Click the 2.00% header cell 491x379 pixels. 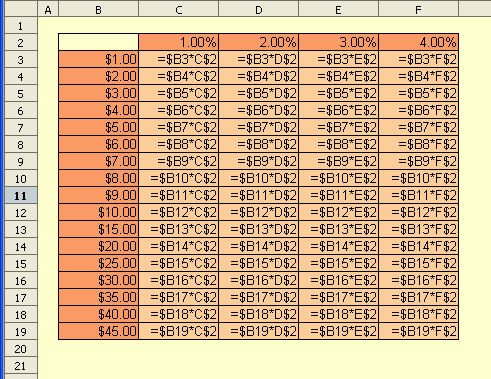259,42
